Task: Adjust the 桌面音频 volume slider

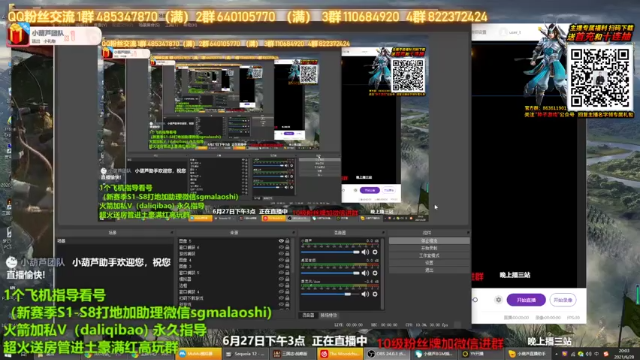Action: pyautogui.click(x=330, y=273)
